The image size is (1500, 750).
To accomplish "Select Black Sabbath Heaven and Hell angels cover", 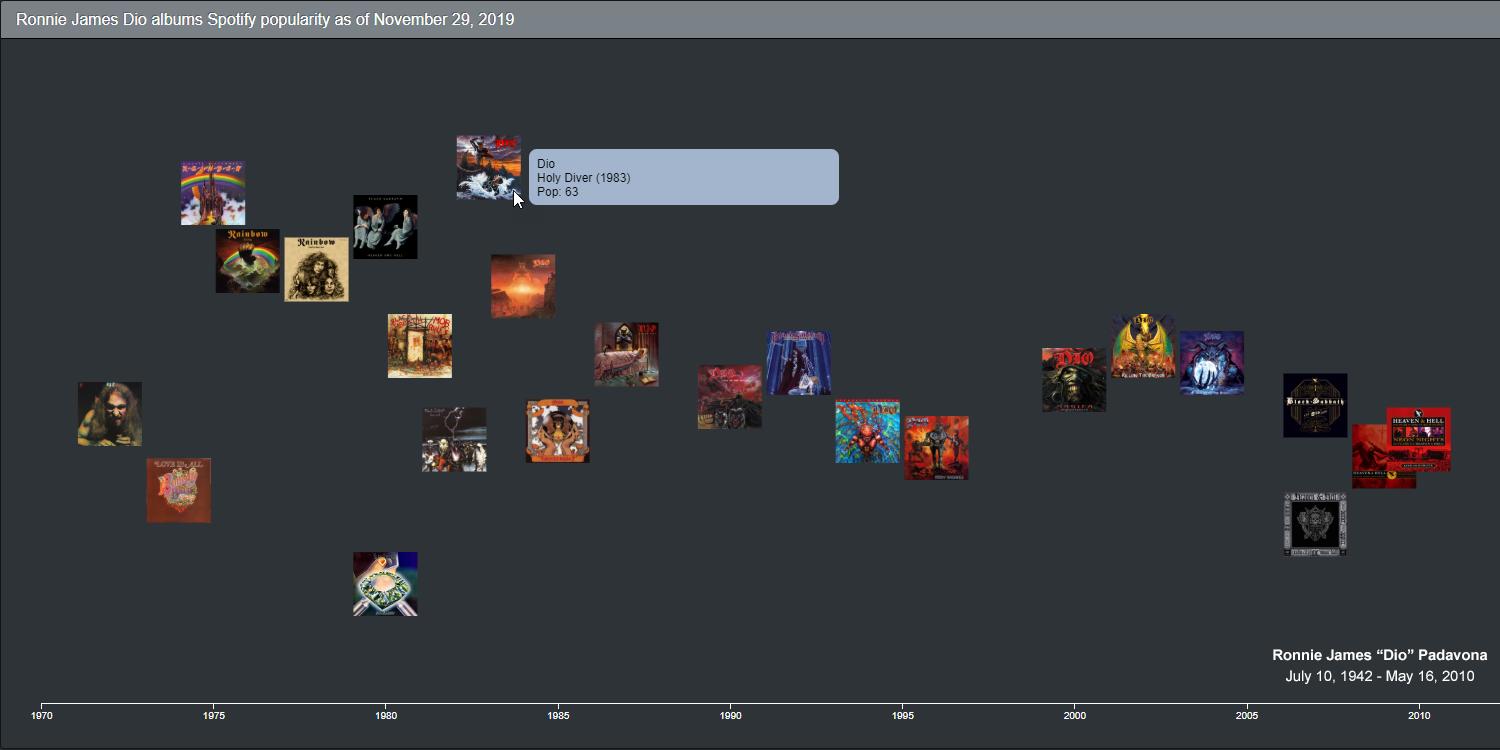I will click(x=385, y=227).
